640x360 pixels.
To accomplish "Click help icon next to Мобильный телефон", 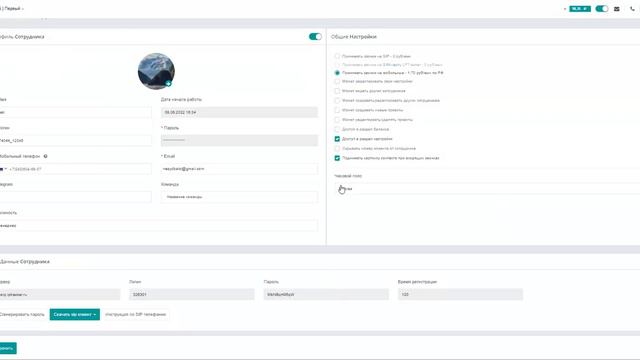I will coord(45,156).
